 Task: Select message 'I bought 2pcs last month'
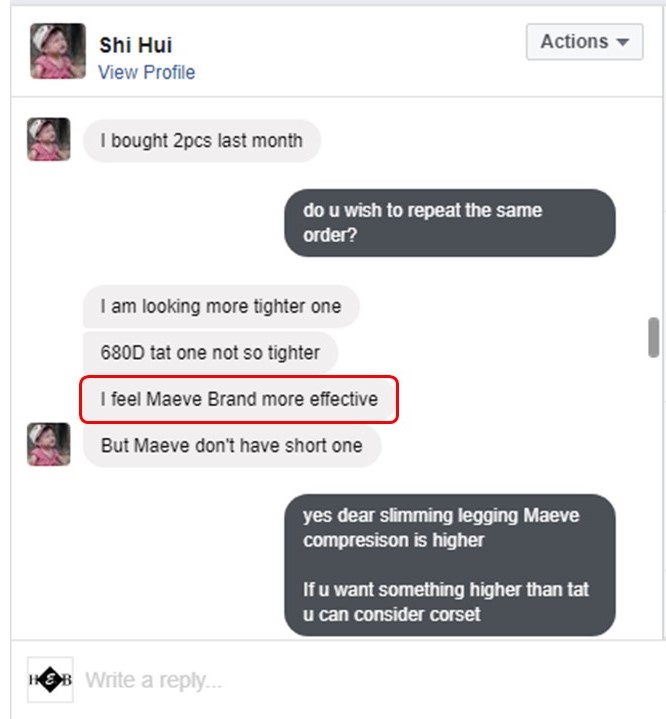(202, 141)
